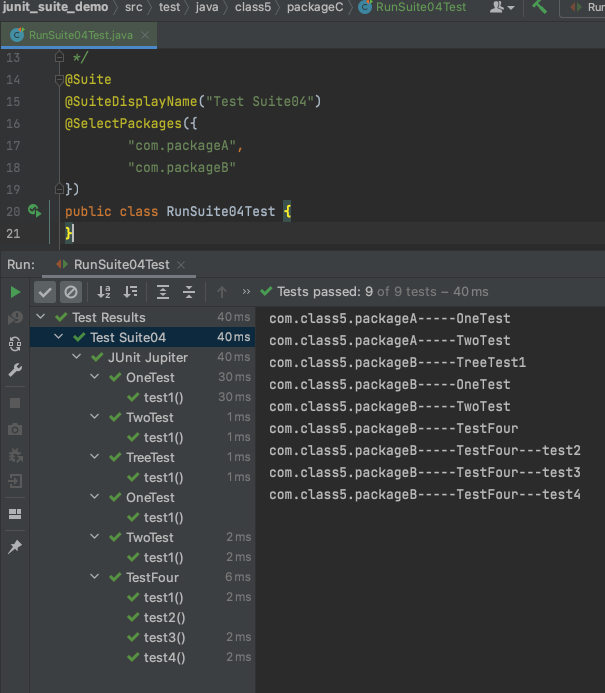Click test folder in breadcrumb path
The height and width of the screenshot is (693, 605).
point(169,7)
